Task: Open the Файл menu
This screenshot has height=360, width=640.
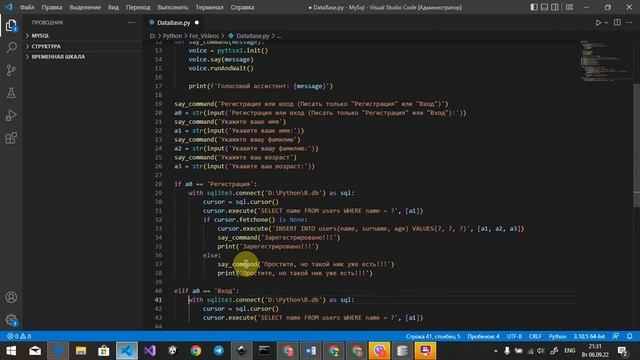Action: [27, 7]
